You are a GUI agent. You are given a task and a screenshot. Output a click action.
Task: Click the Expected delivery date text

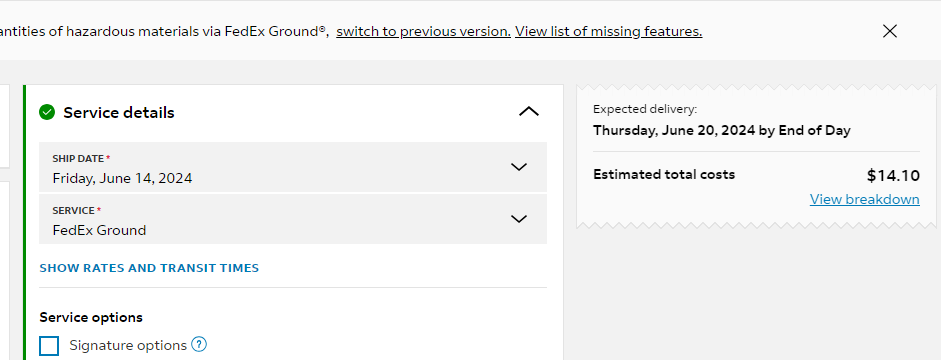721,131
